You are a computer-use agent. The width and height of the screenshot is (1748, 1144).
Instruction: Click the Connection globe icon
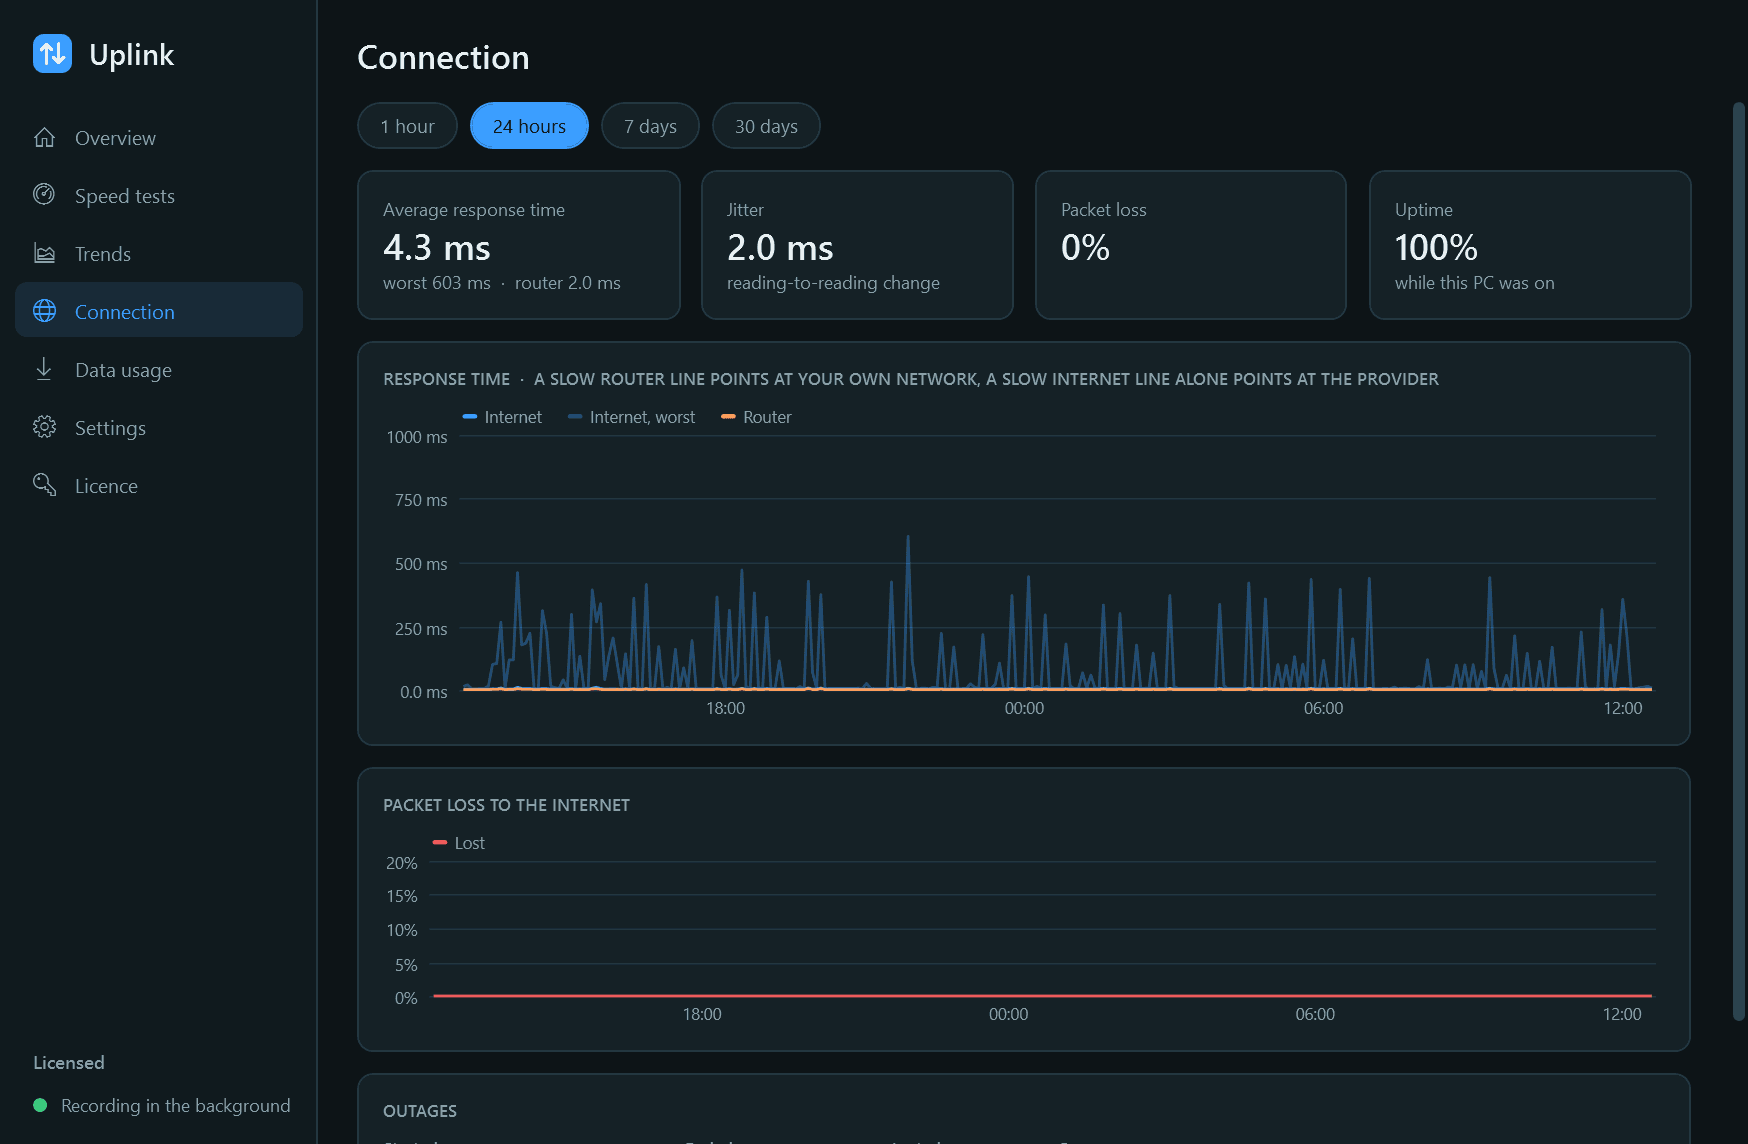[44, 311]
